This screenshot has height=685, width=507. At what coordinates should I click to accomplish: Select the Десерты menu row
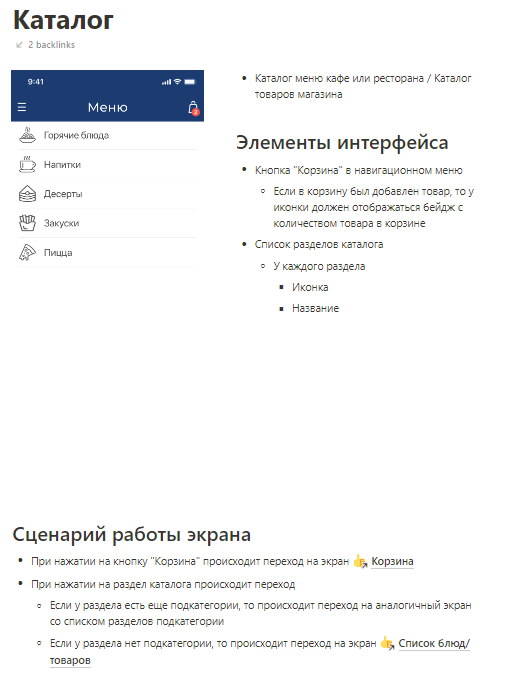pos(107,194)
